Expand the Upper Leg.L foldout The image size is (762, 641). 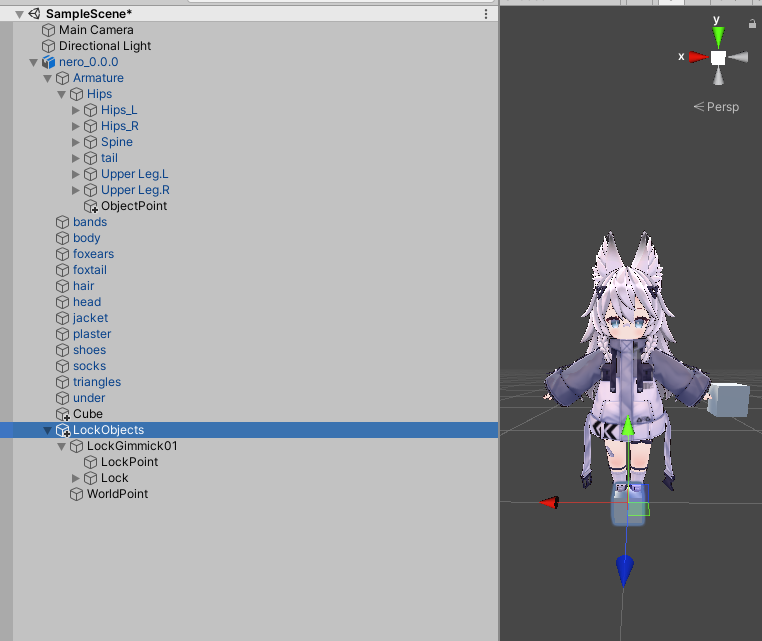pos(76,174)
